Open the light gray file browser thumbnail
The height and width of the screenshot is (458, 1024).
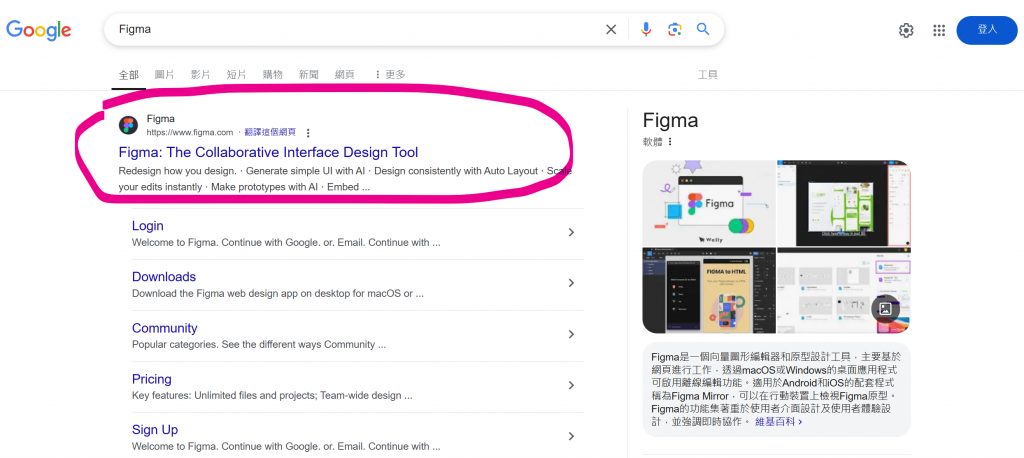point(844,291)
